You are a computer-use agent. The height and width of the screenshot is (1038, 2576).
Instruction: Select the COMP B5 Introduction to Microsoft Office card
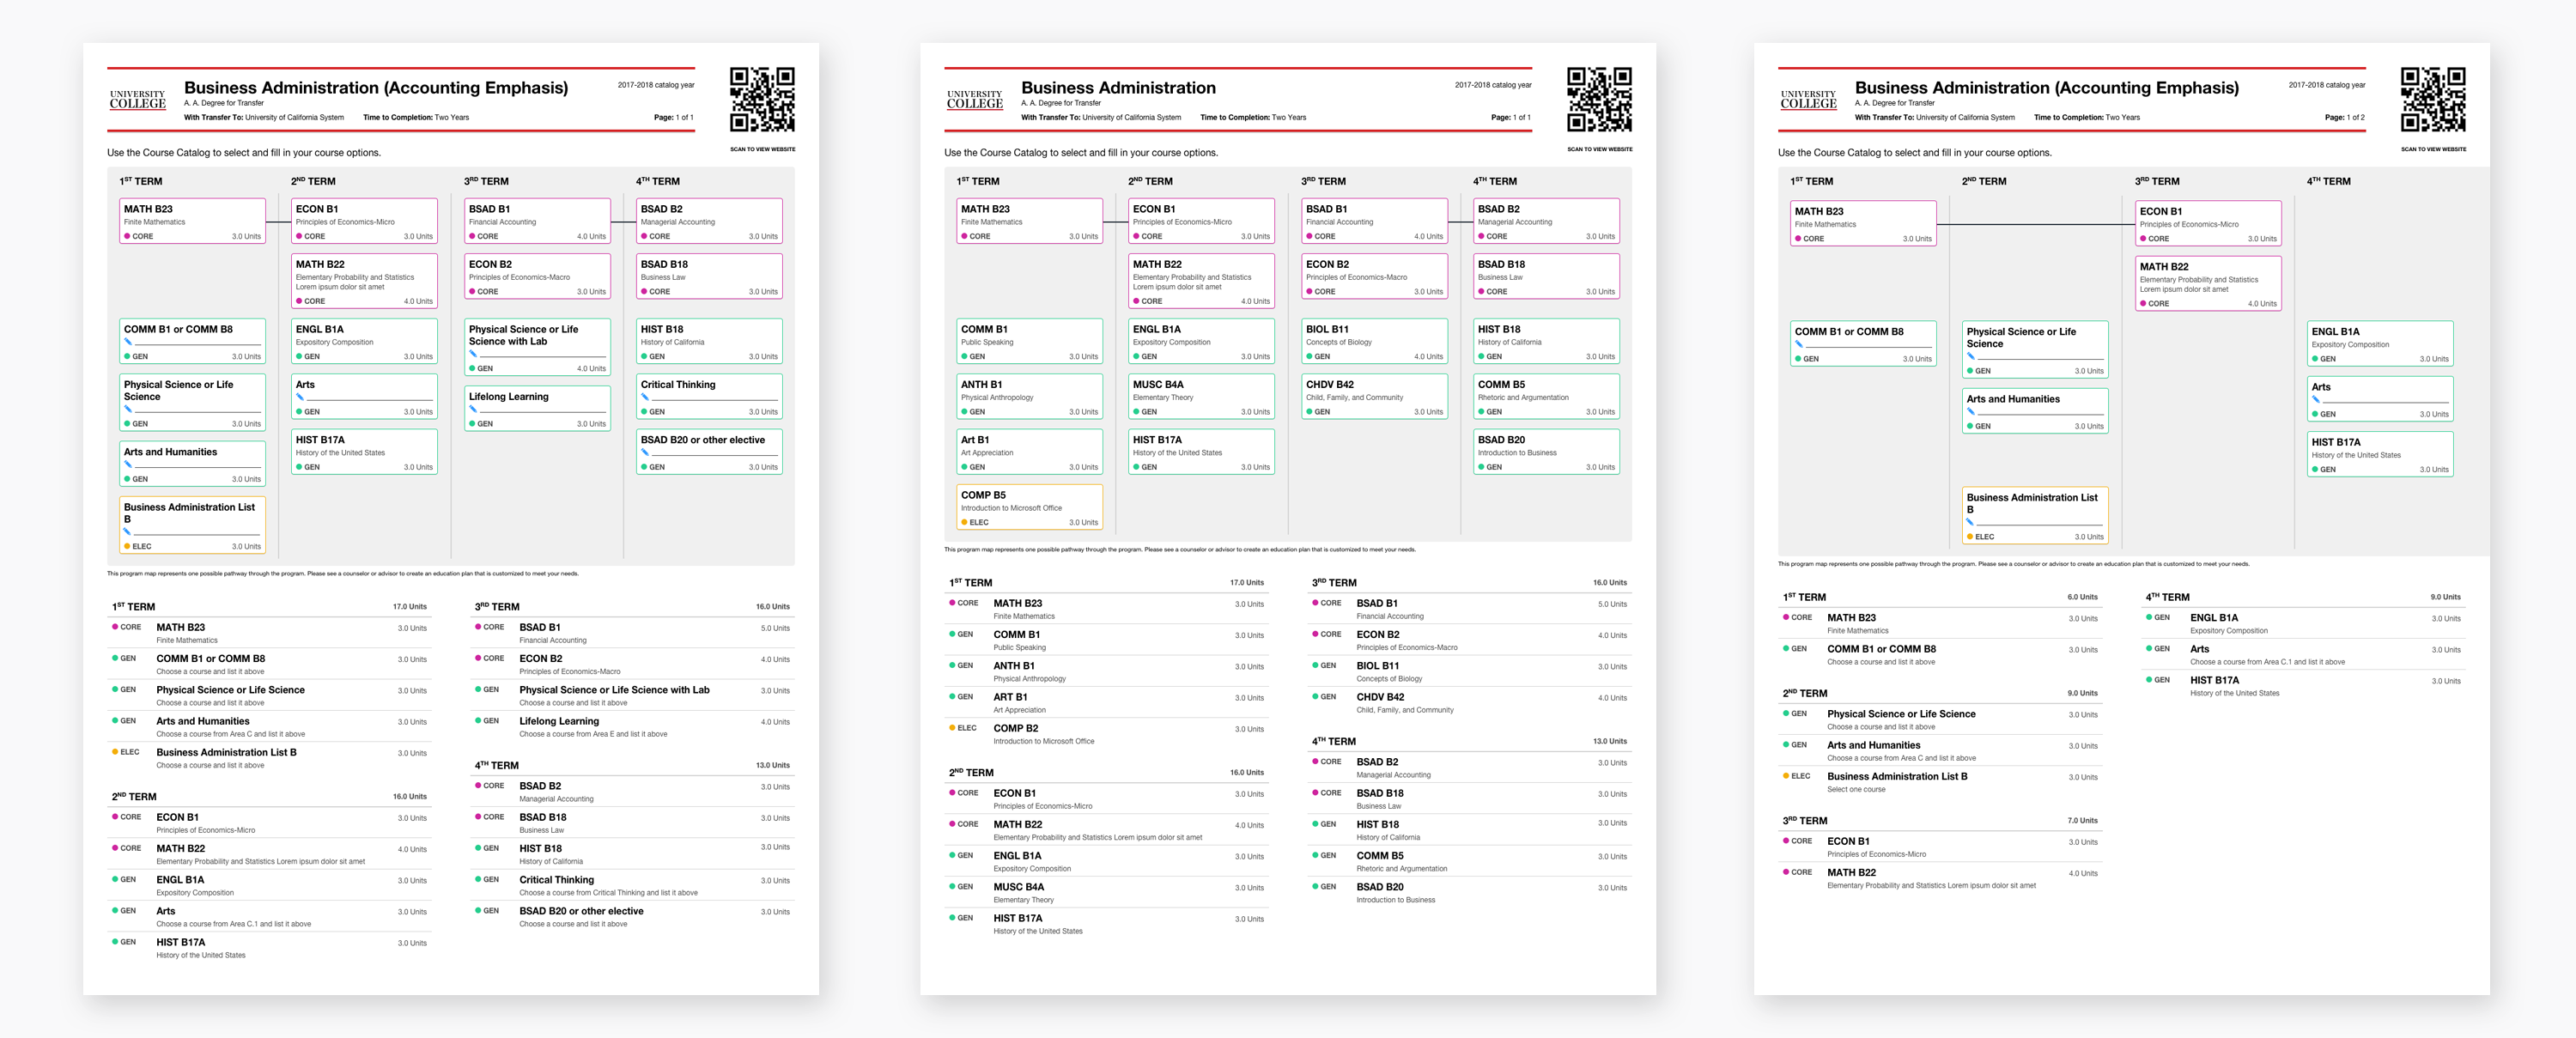(1030, 507)
